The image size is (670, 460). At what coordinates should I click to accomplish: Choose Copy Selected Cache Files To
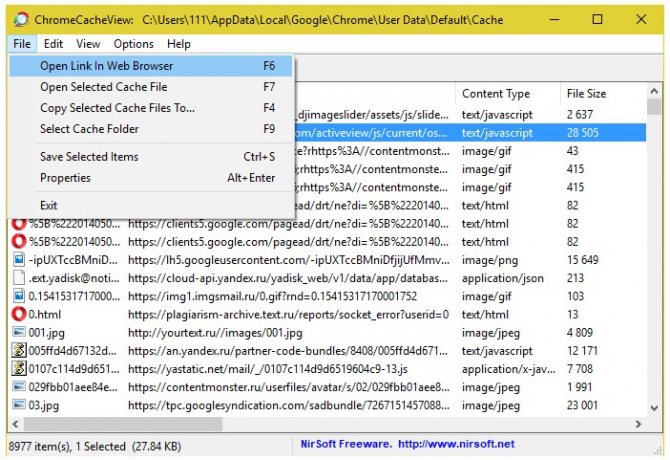pyautogui.click(x=117, y=108)
